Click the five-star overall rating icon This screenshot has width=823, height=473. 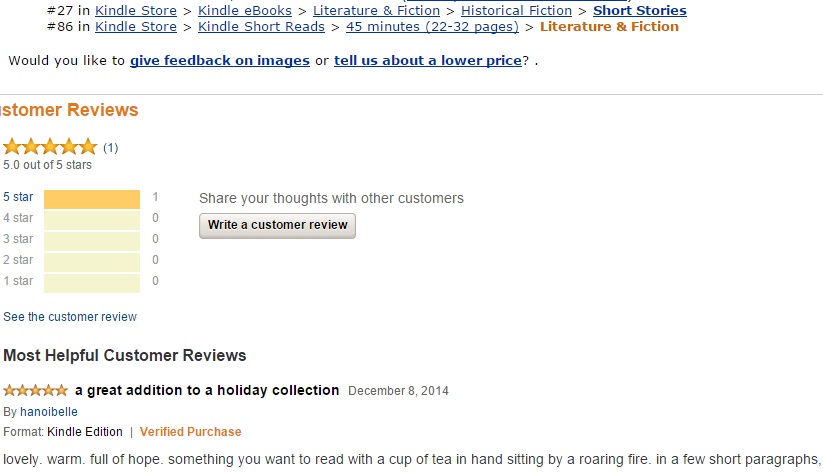pos(50,147)
